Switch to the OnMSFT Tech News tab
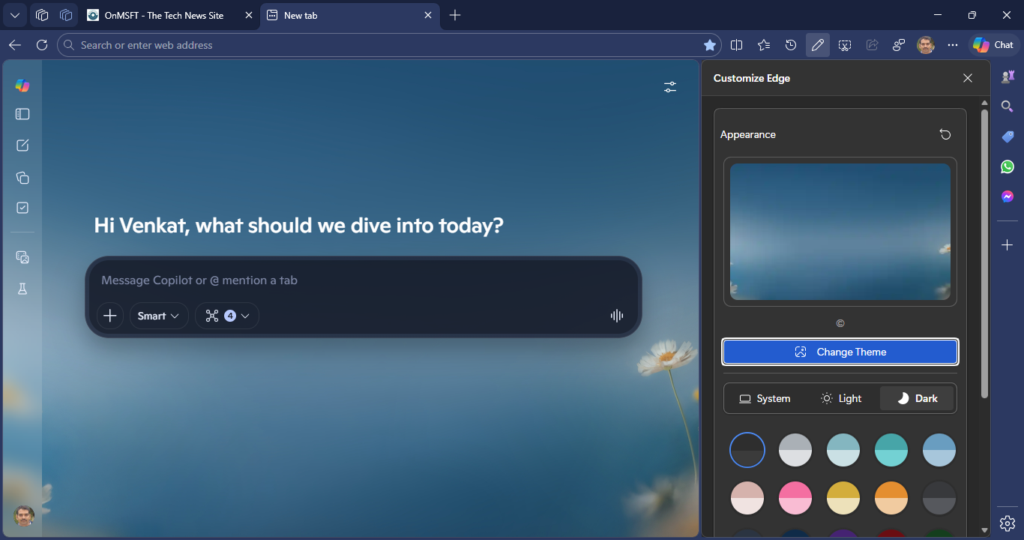Screen dimensions: 1024x540 coord(165,15)
